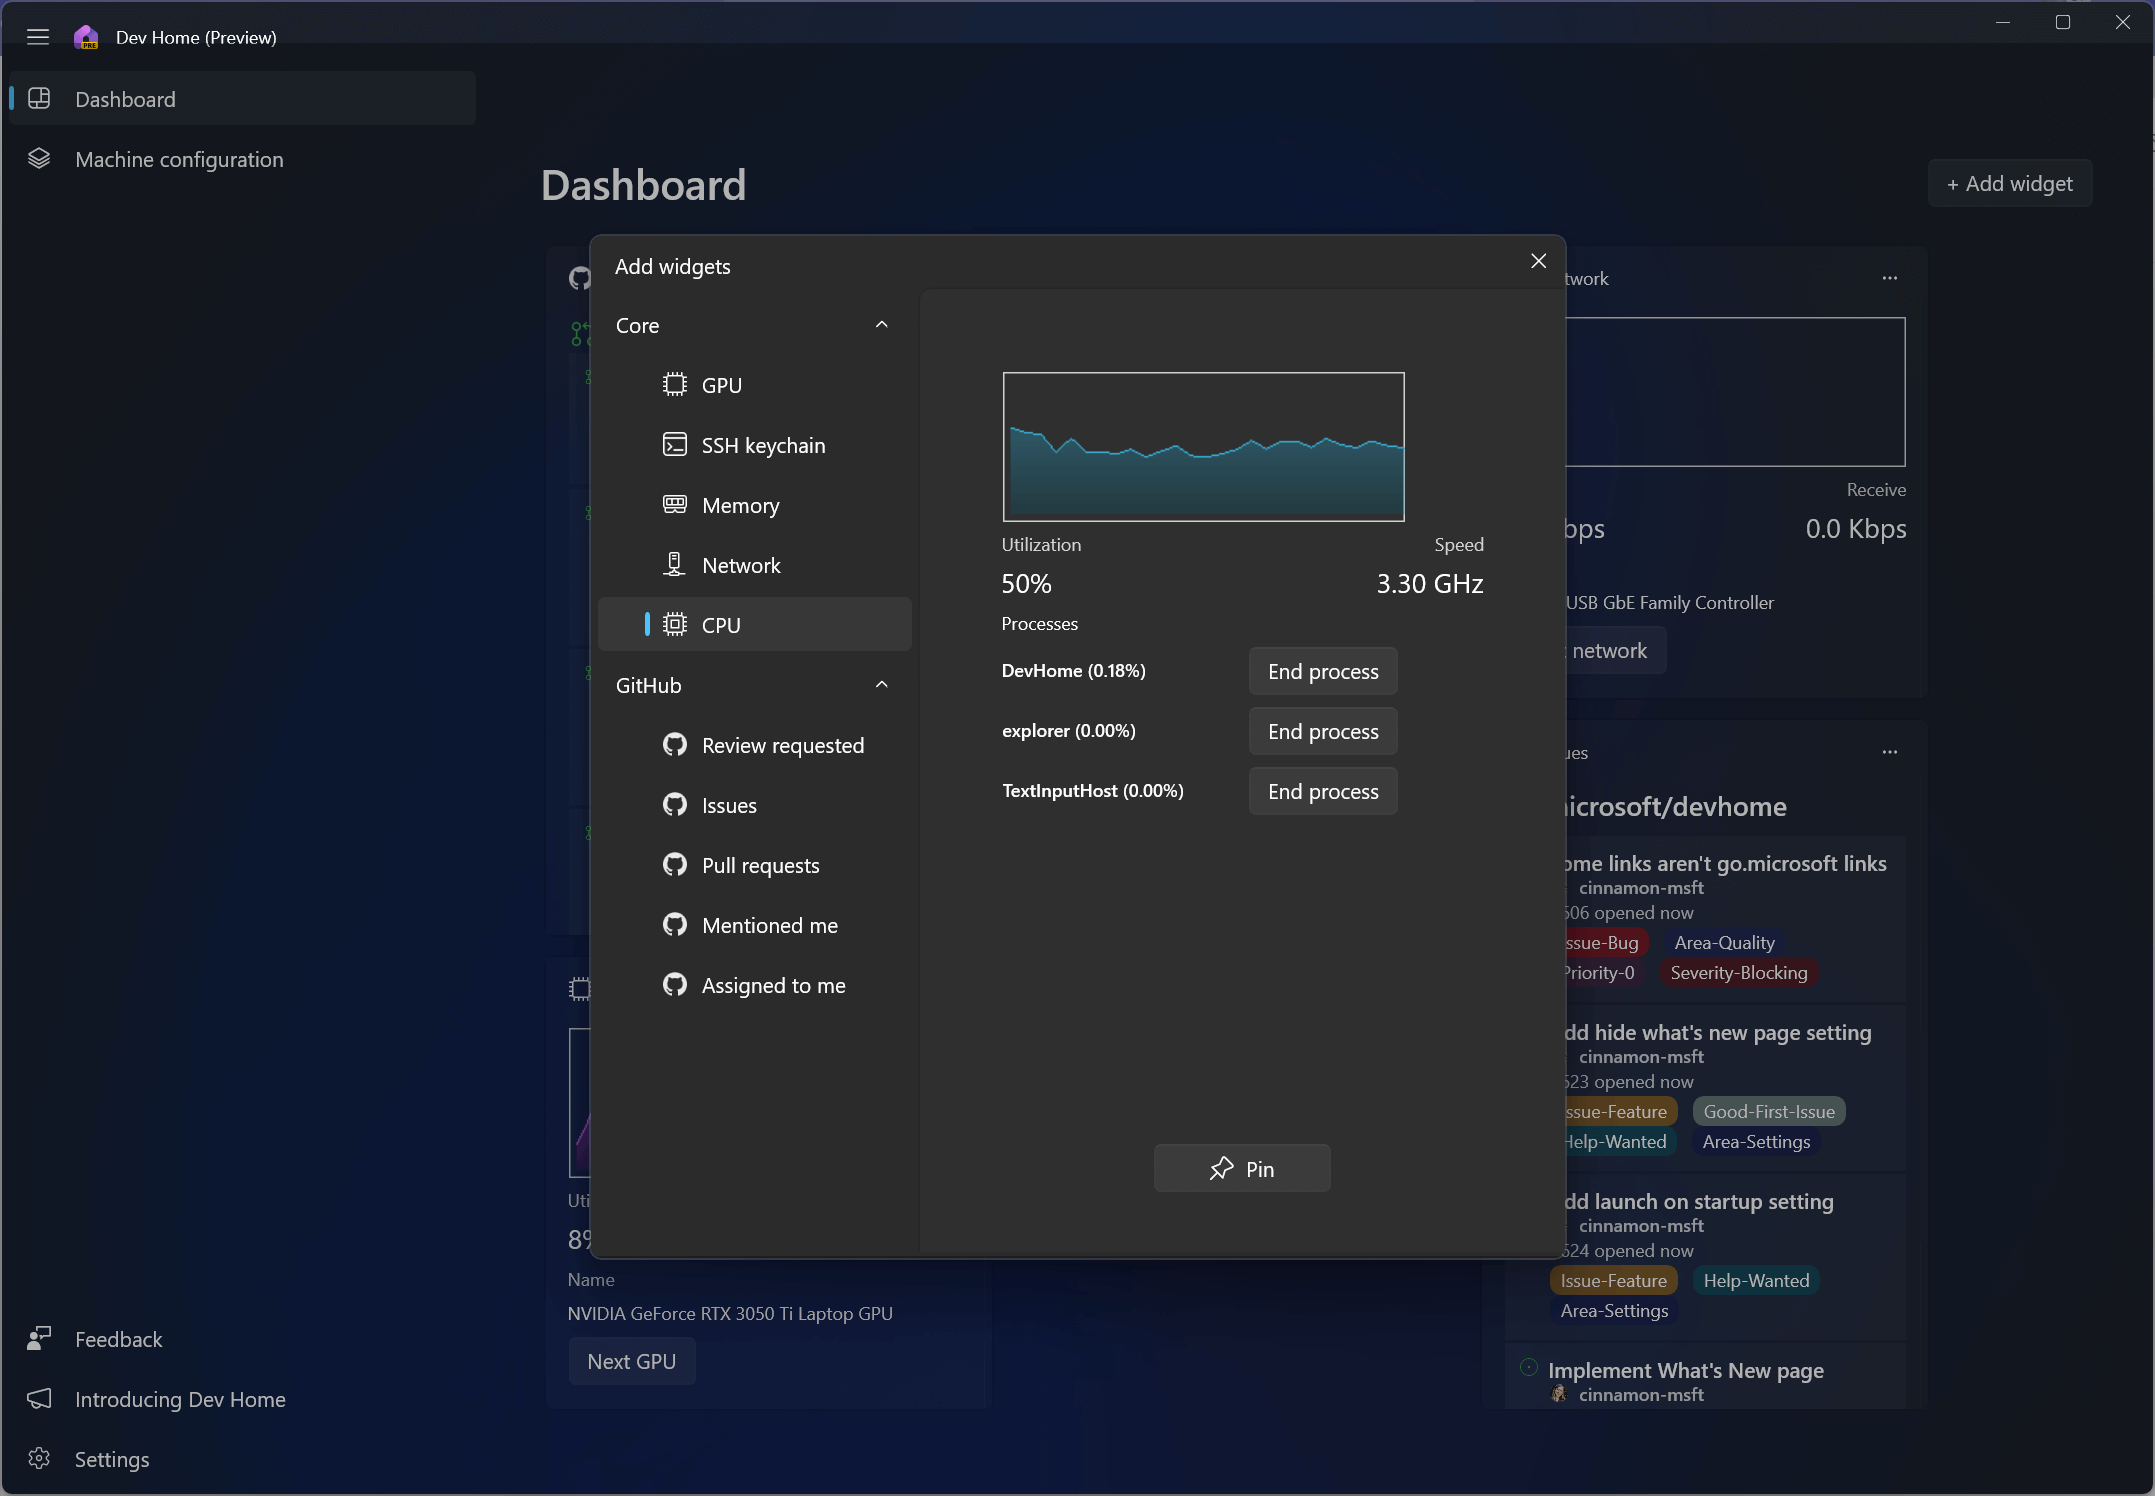Collapse the Core widgets section
2155x1496 pixels.
tap(881, 324)
